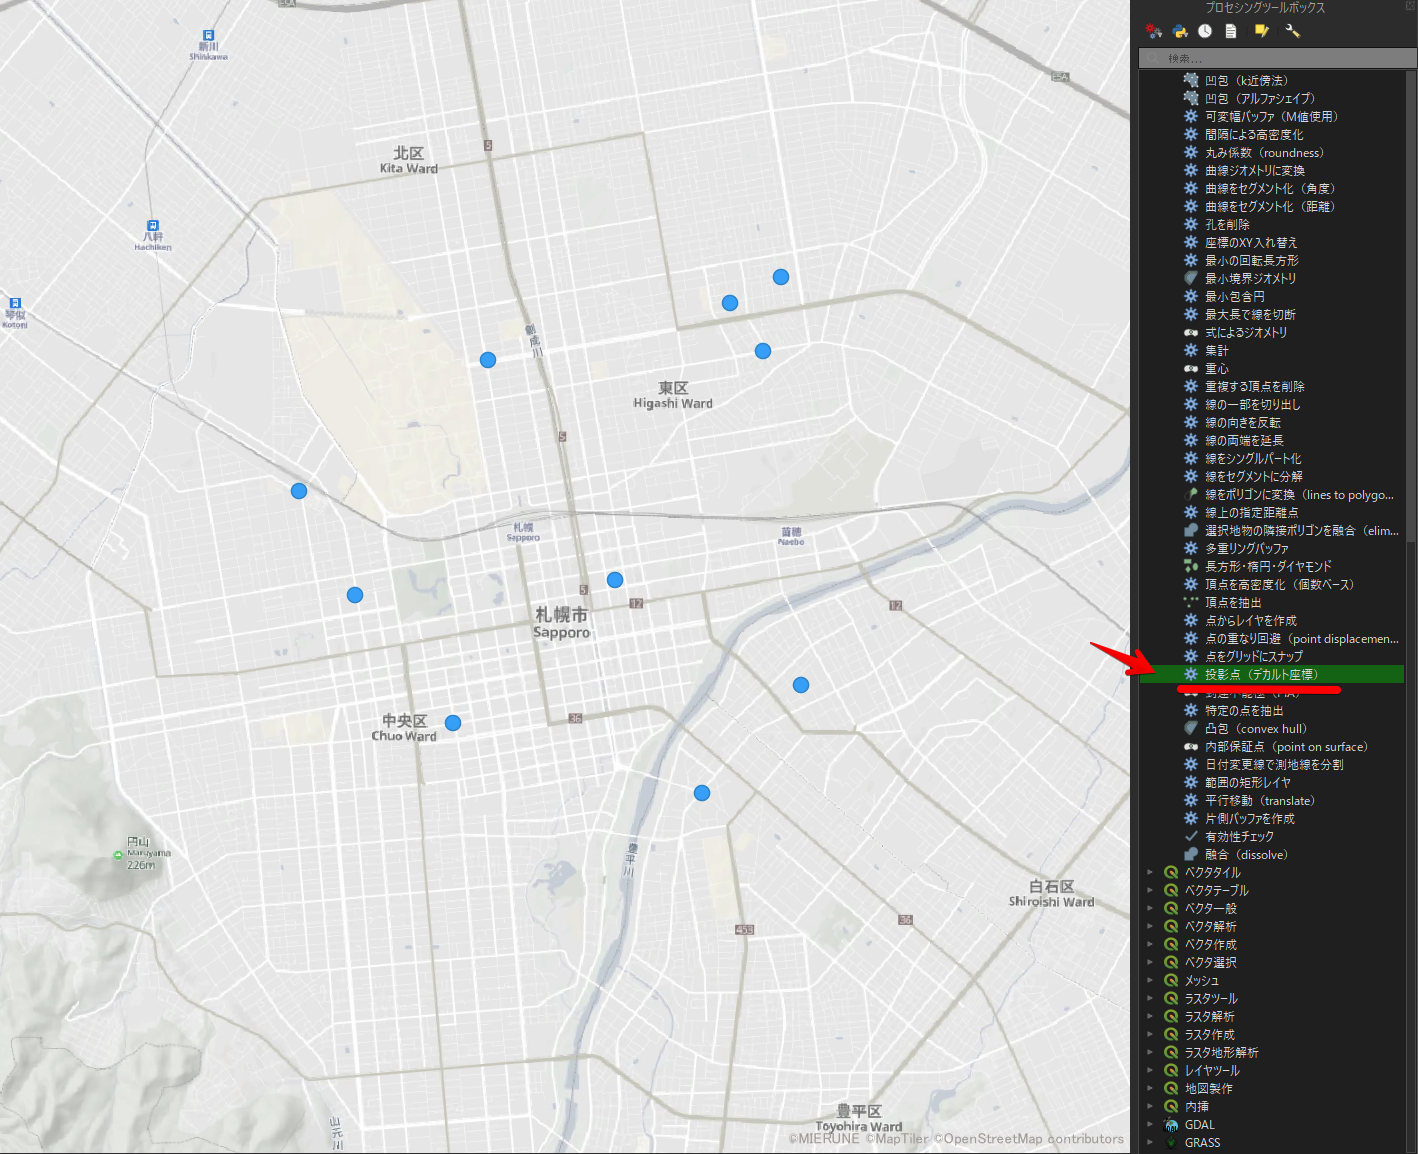Select 線上の指定距離点 algorithm
The height and width of the screenshot is (1154, 1418).
tap(1252, 512)
